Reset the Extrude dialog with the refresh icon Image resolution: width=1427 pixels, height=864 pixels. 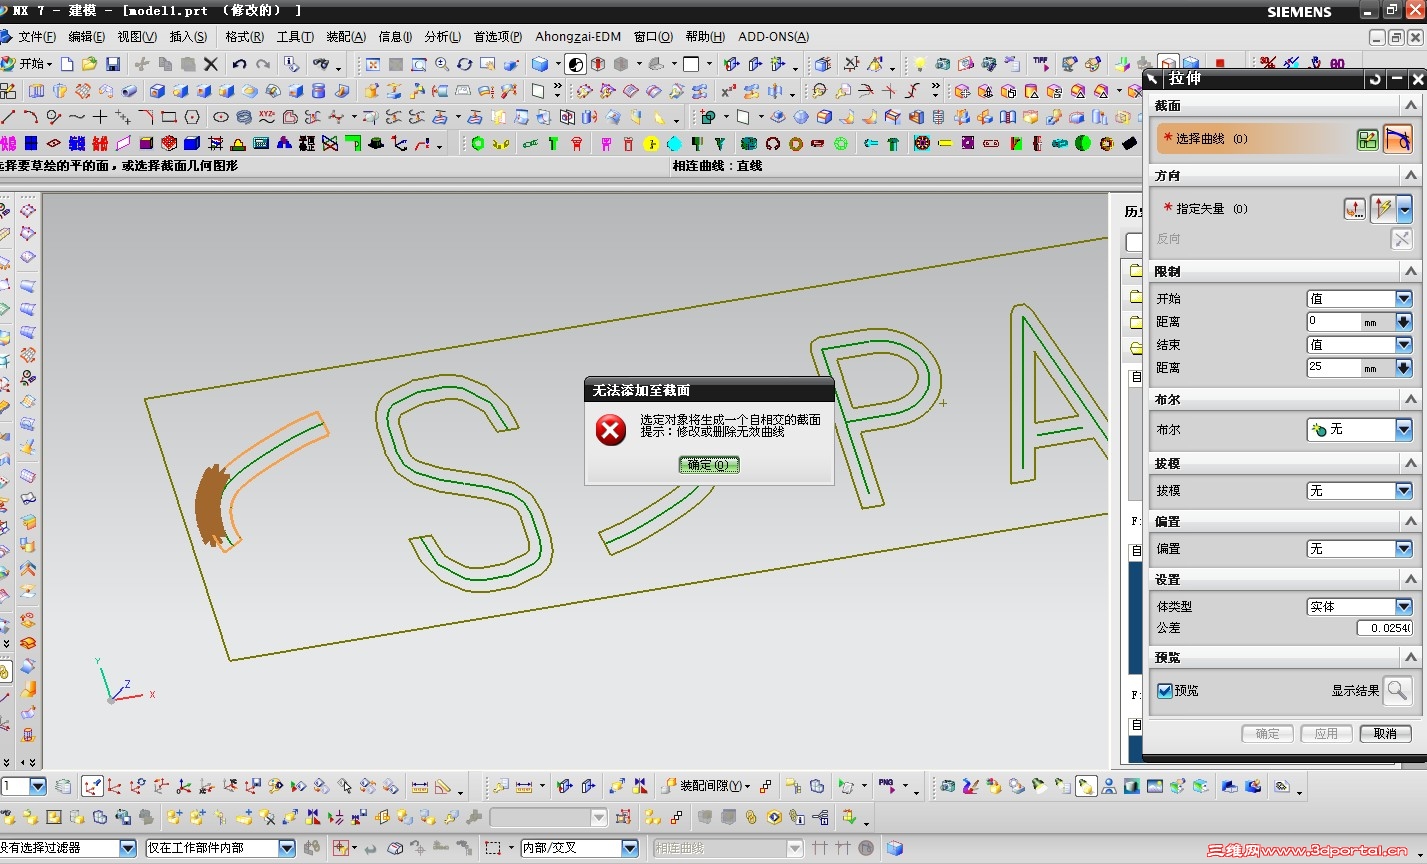tap(1375, 78)
